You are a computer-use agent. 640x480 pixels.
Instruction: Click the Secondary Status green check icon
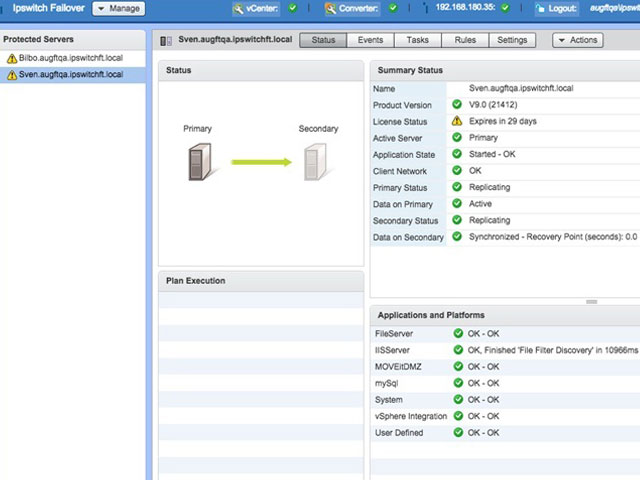457,220
